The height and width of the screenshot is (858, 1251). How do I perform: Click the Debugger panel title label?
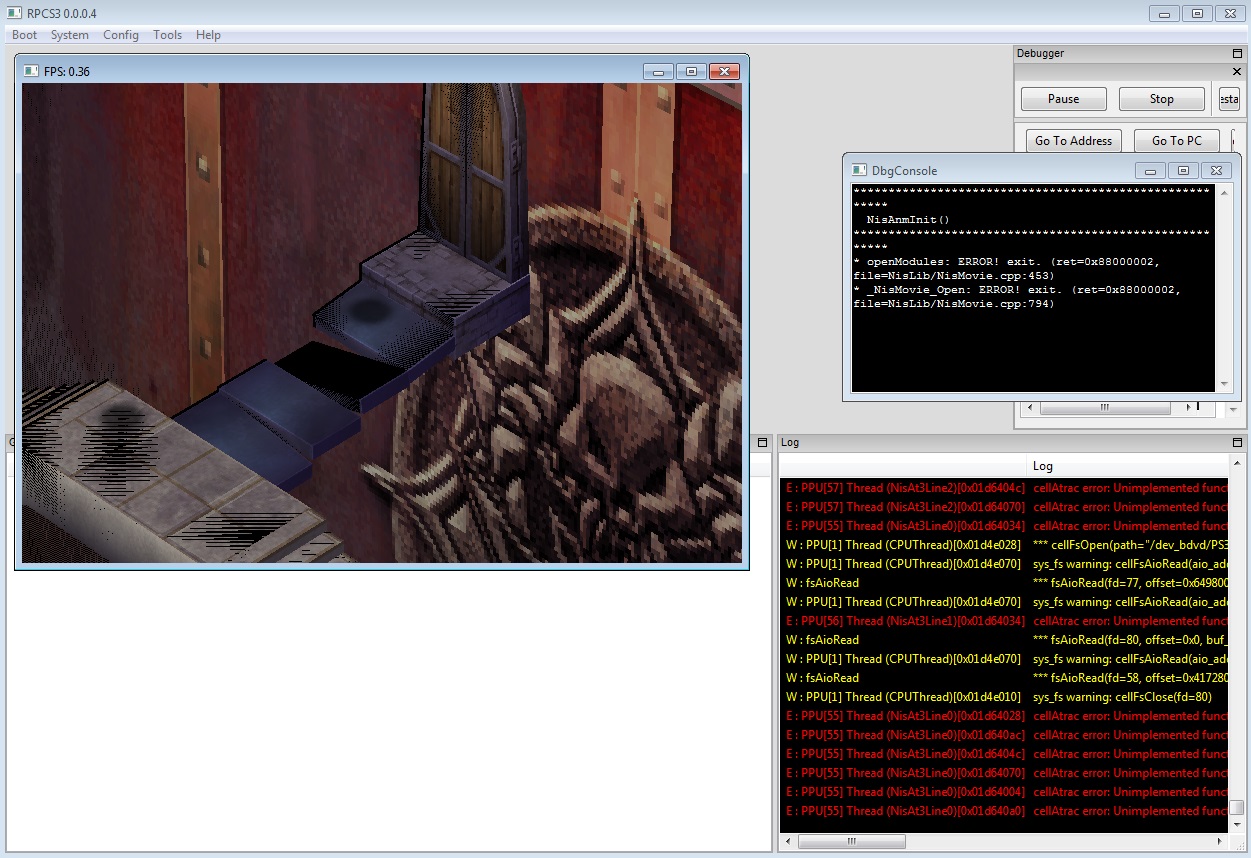click(x=1040, y=53)
